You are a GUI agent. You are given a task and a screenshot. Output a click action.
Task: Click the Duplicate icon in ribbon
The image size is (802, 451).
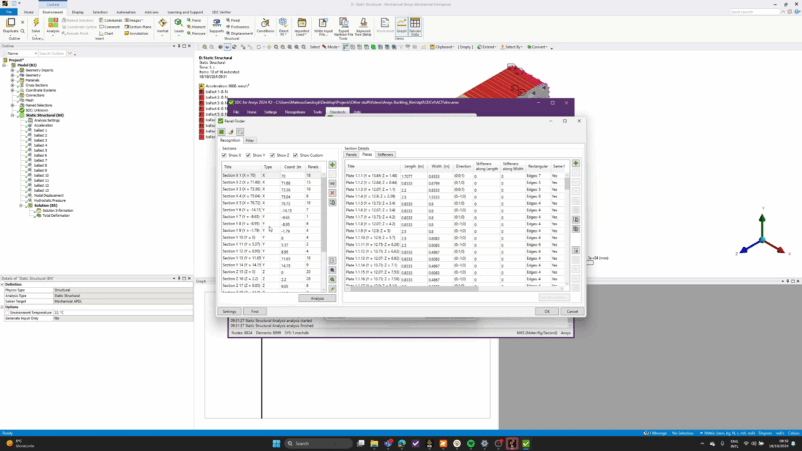[10, 23]
